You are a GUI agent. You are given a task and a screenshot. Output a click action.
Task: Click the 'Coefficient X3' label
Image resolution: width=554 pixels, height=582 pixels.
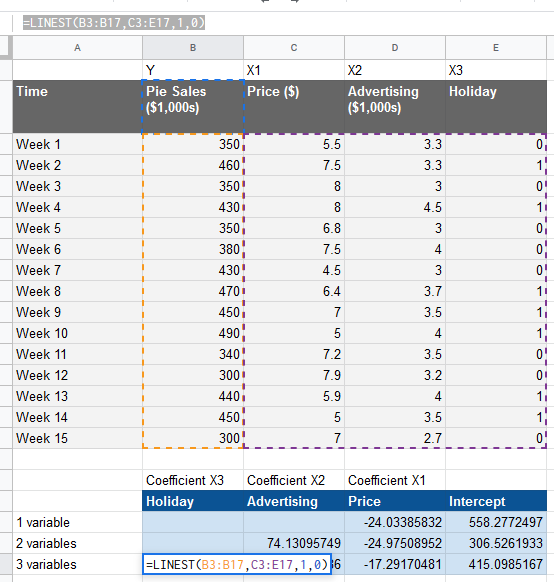click(193, 480)
